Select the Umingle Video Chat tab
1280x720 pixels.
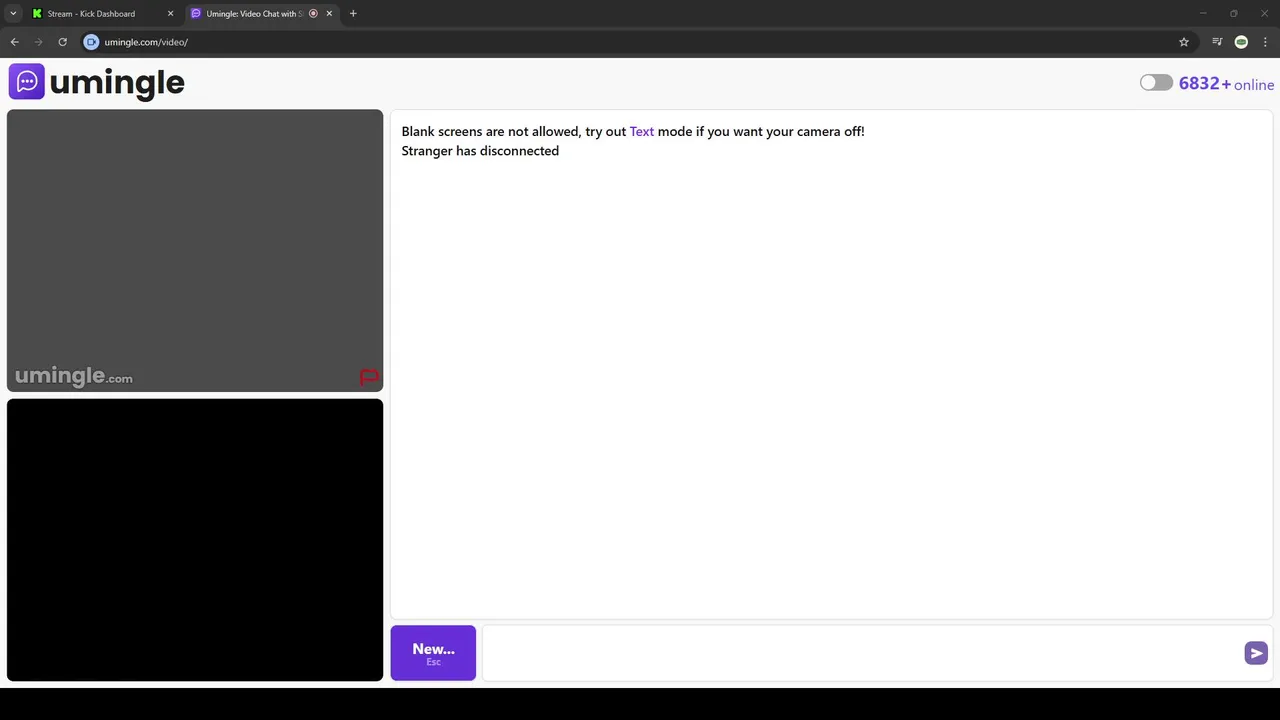pos(262,14)
